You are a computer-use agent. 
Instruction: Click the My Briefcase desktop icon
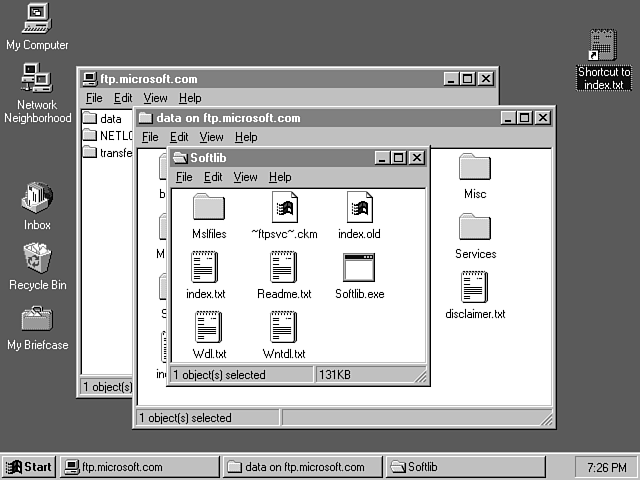tap(37, 320)
